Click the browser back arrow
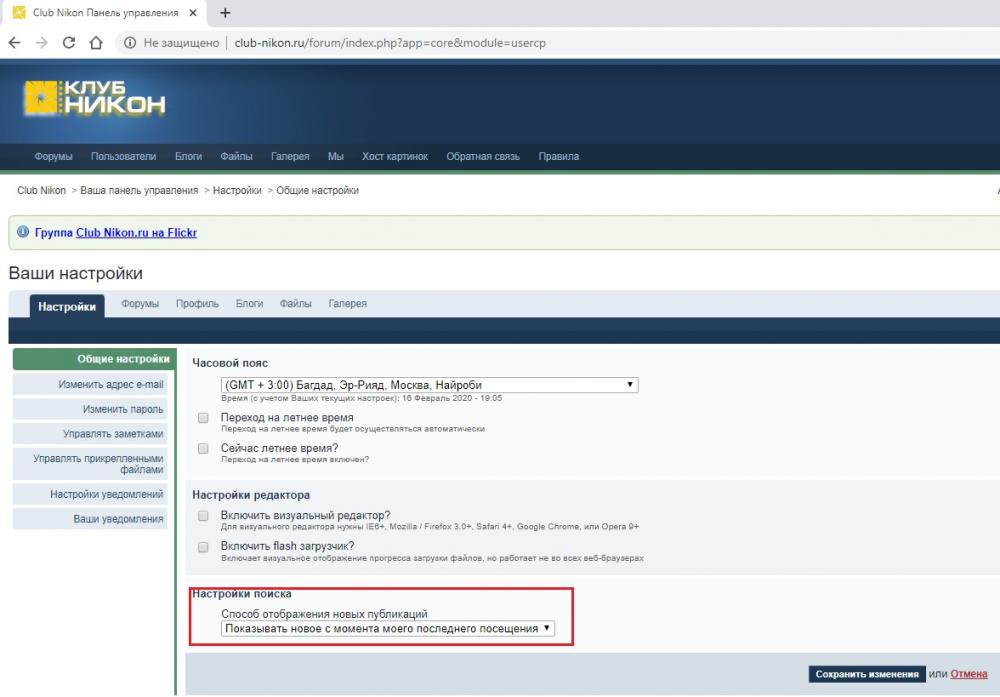Viewport: 1000px width, 697px height. 15,43
